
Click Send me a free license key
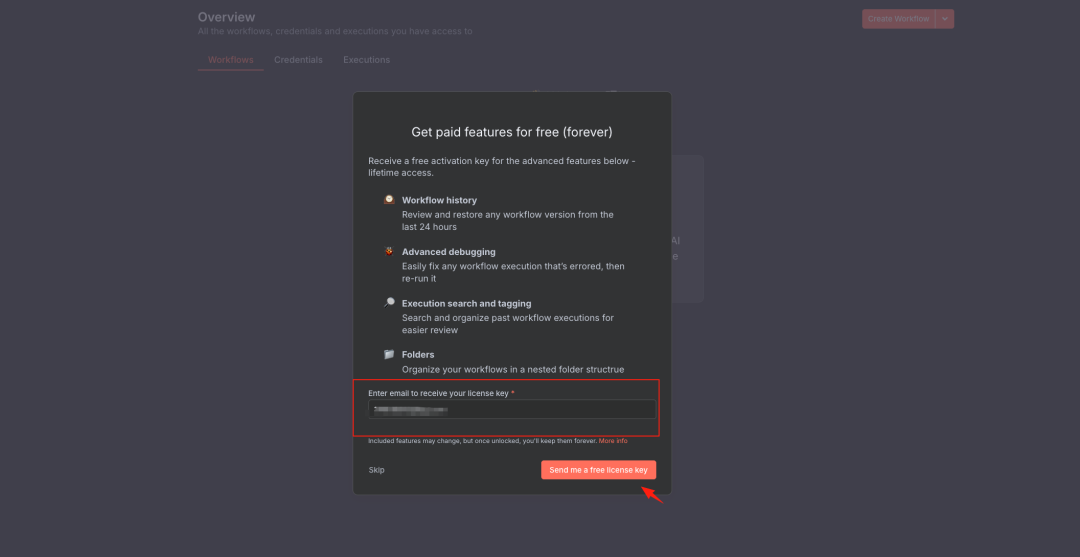[x=599, y=470]
